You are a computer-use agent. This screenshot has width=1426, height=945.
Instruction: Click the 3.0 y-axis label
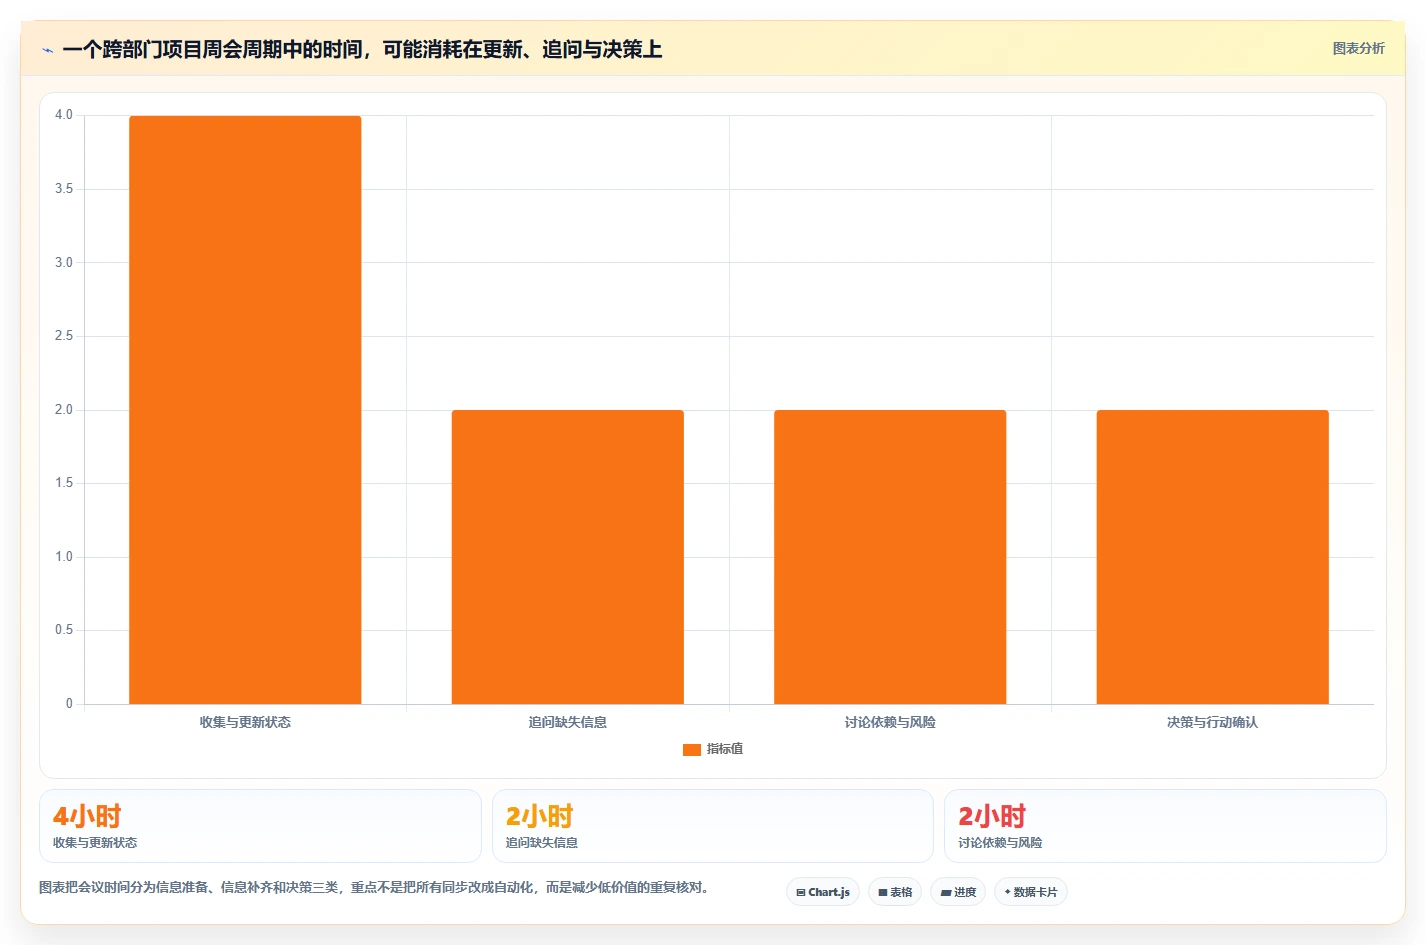[64, 263]
